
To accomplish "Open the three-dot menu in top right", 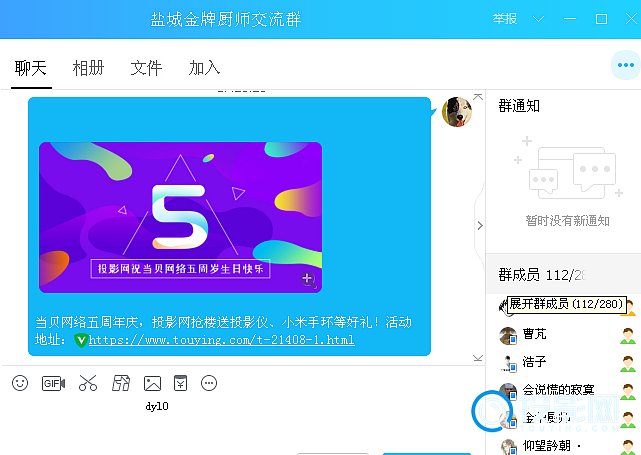I will [x=625, y=65].
